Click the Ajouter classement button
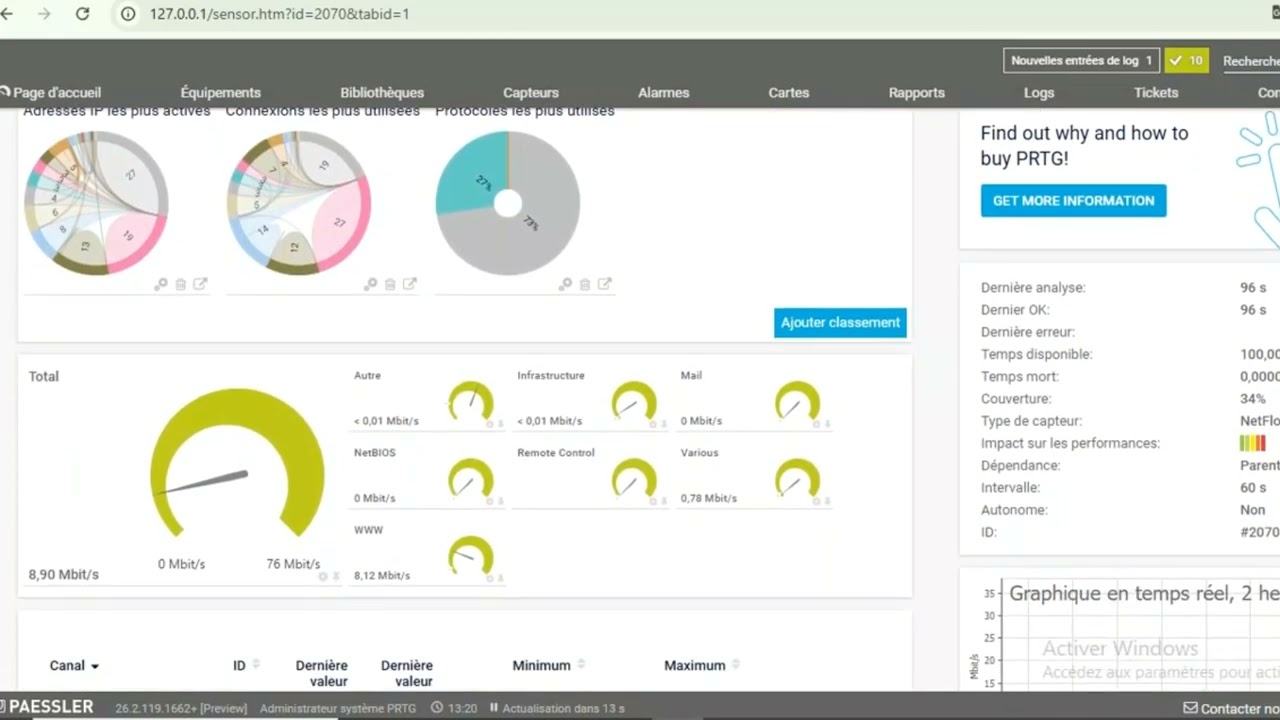This screenshot has height=720, width=1280. click(840, 322)
